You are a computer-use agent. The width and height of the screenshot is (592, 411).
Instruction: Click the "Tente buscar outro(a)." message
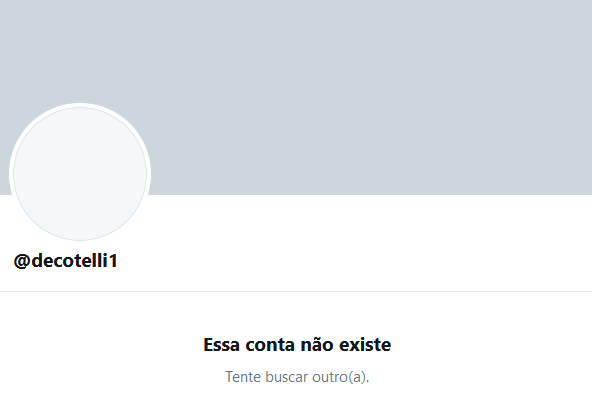(297, 377)
